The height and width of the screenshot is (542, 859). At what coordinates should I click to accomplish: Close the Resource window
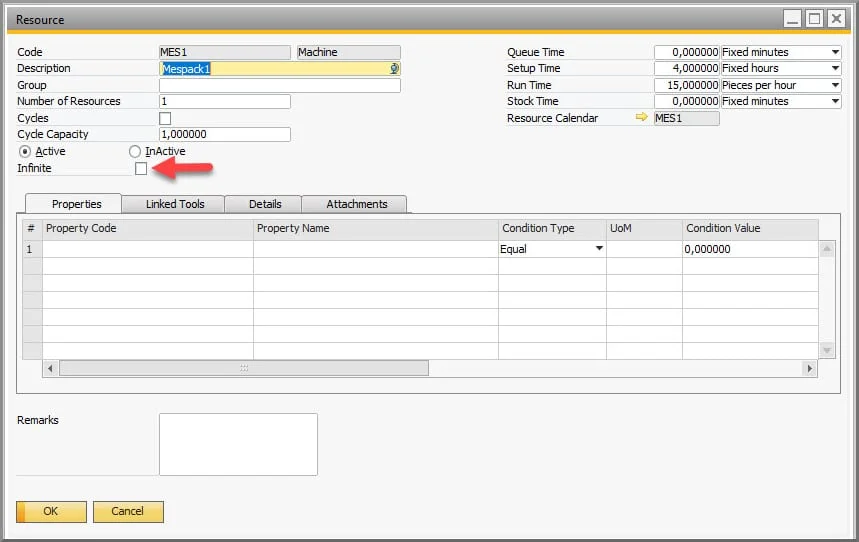[837, 19]
